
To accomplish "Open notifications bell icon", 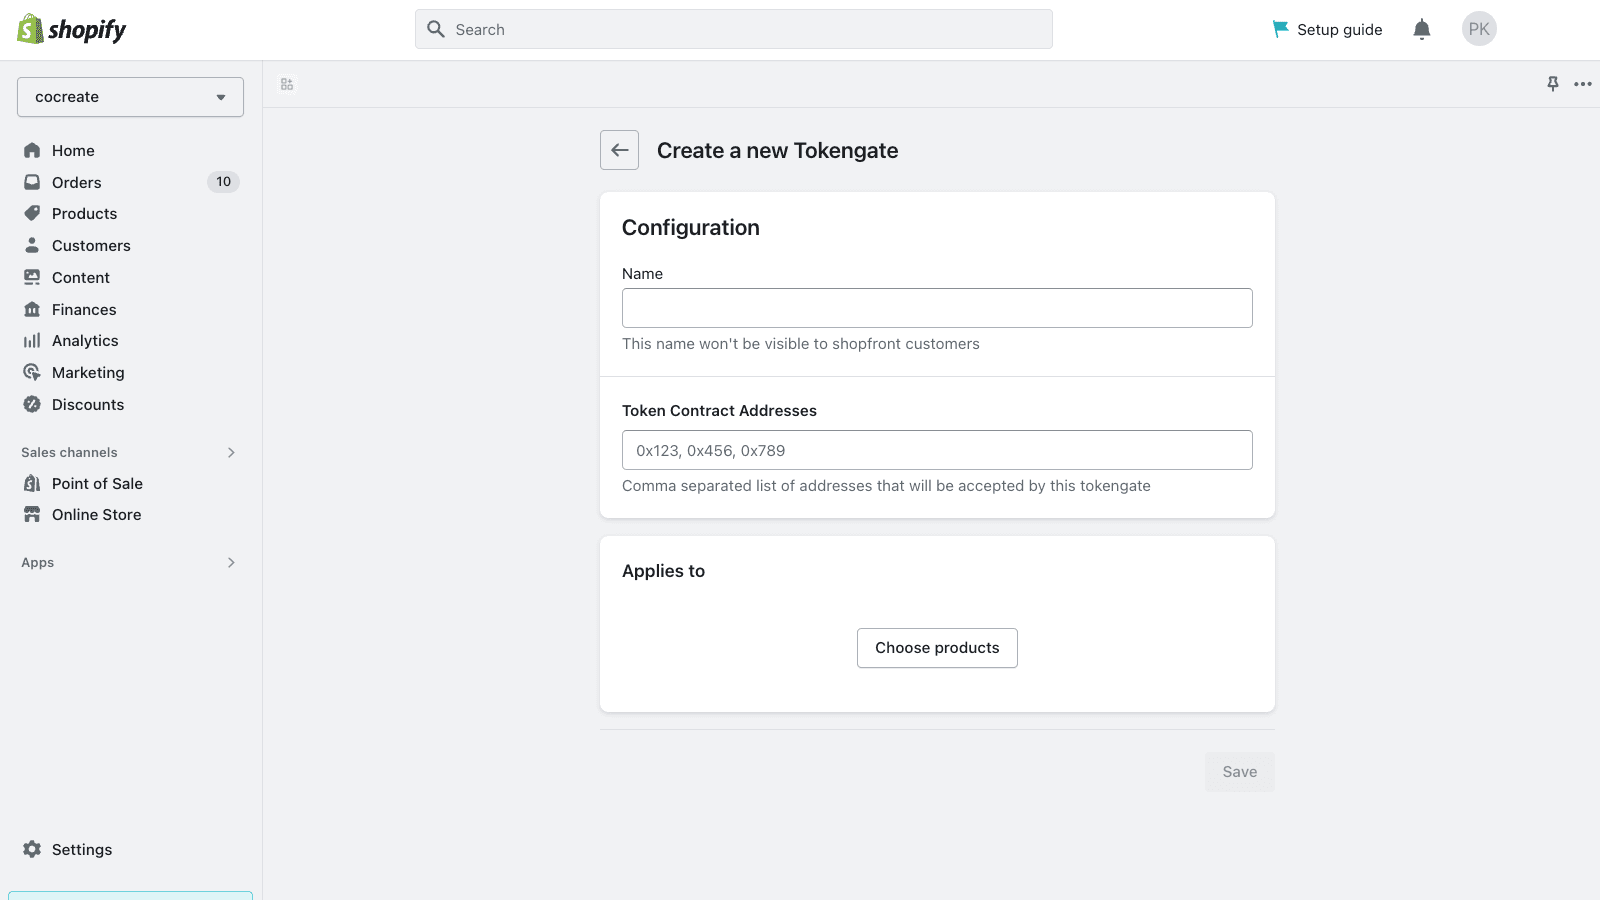I will click(x=1421, y=30).
